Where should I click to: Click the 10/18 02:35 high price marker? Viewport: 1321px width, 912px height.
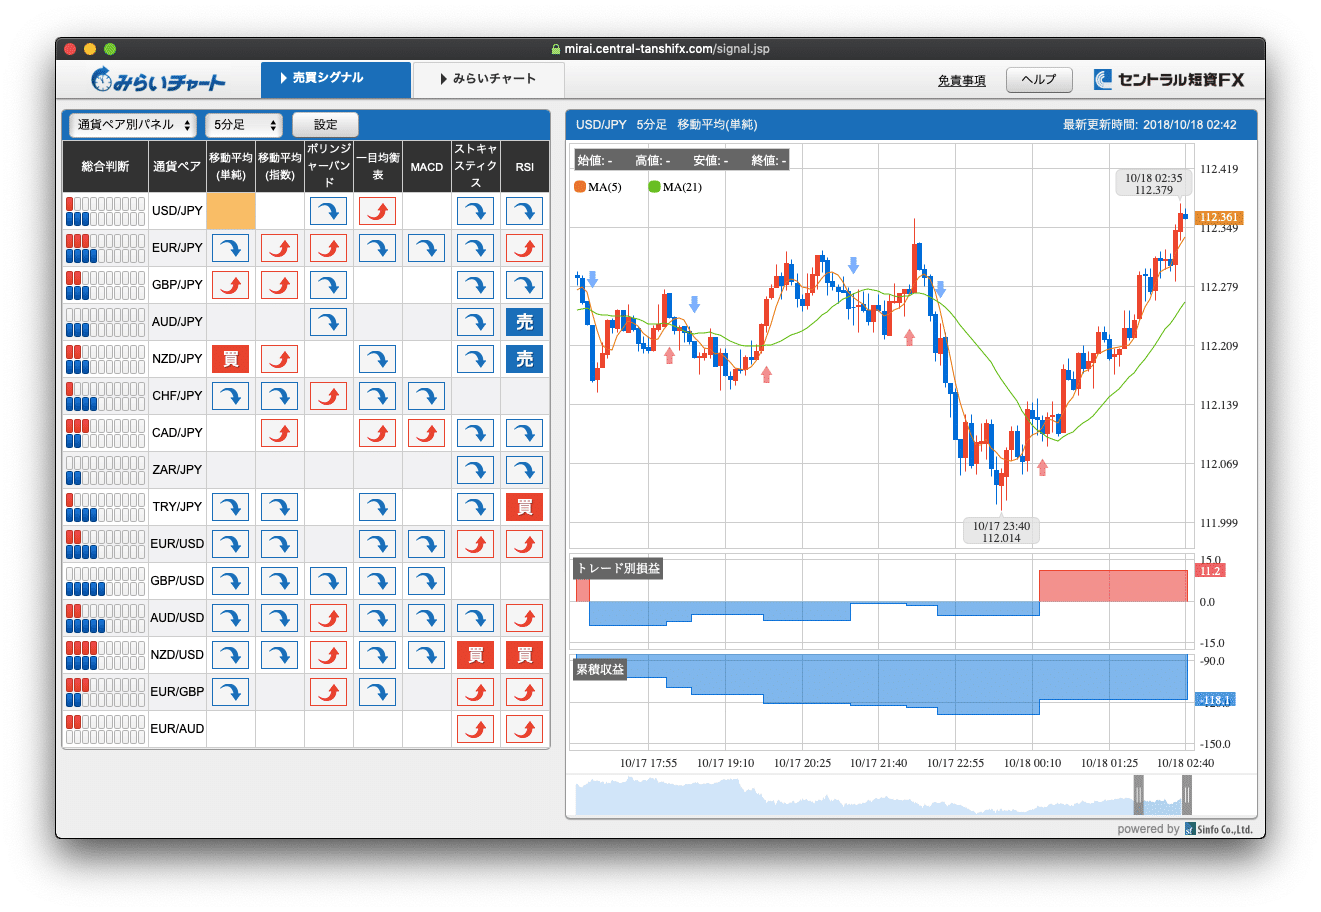tap(1153, 184)
